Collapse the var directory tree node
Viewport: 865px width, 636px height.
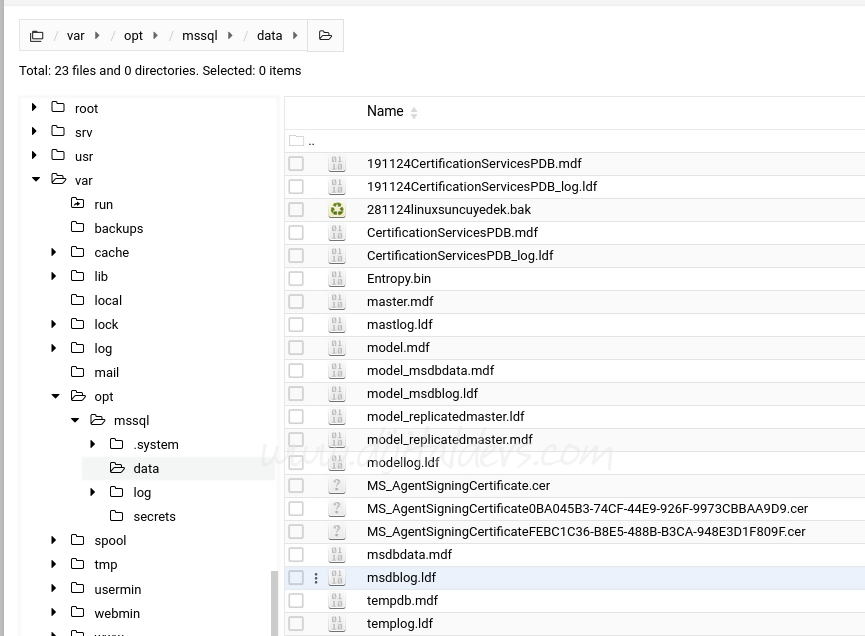35,180
